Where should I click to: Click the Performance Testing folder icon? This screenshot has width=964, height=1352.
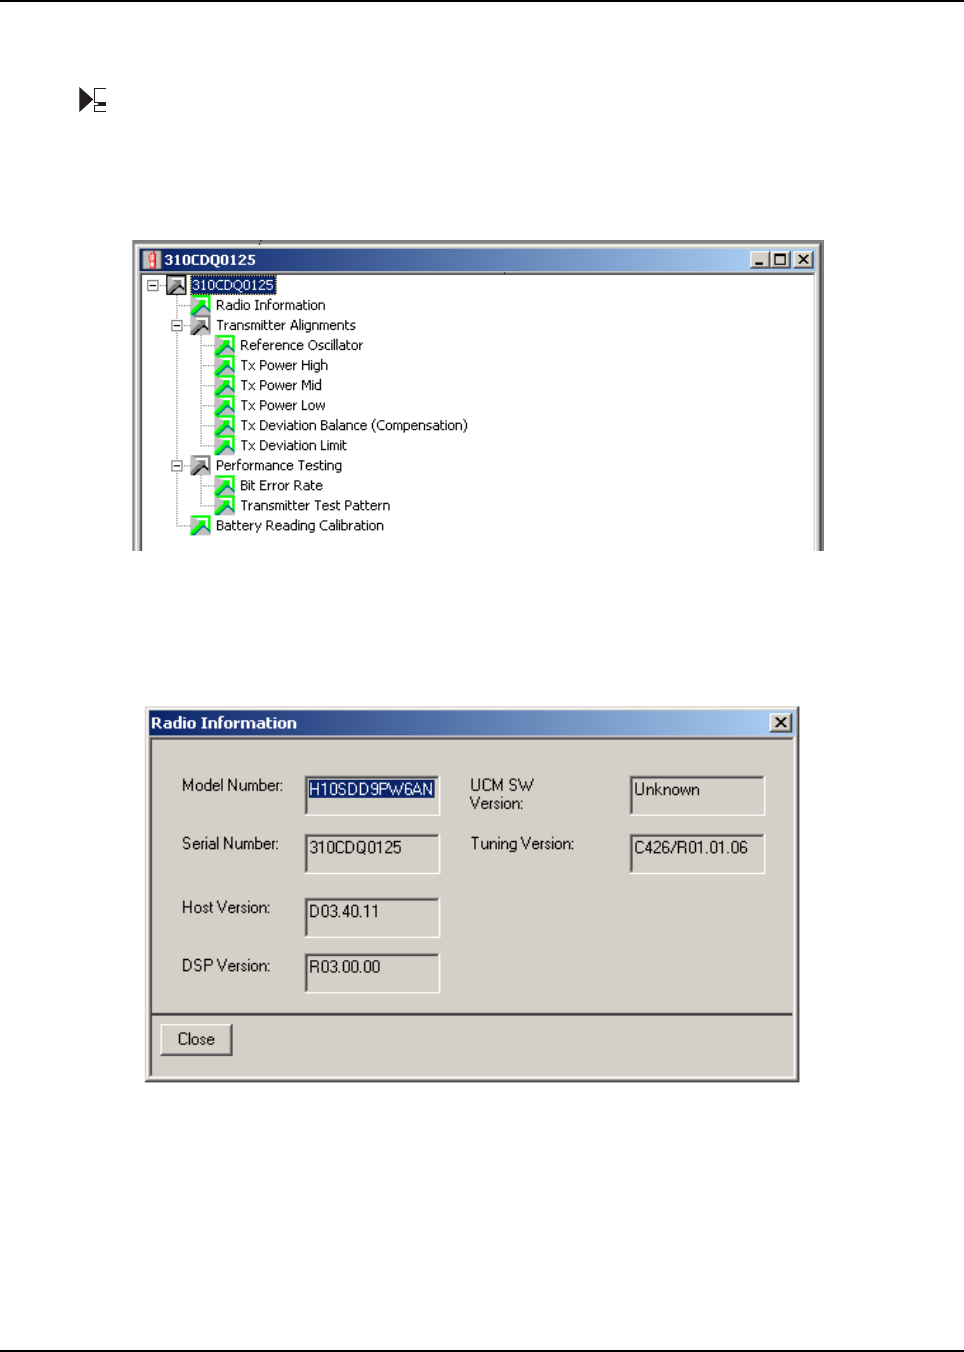(x=200, y=465)
